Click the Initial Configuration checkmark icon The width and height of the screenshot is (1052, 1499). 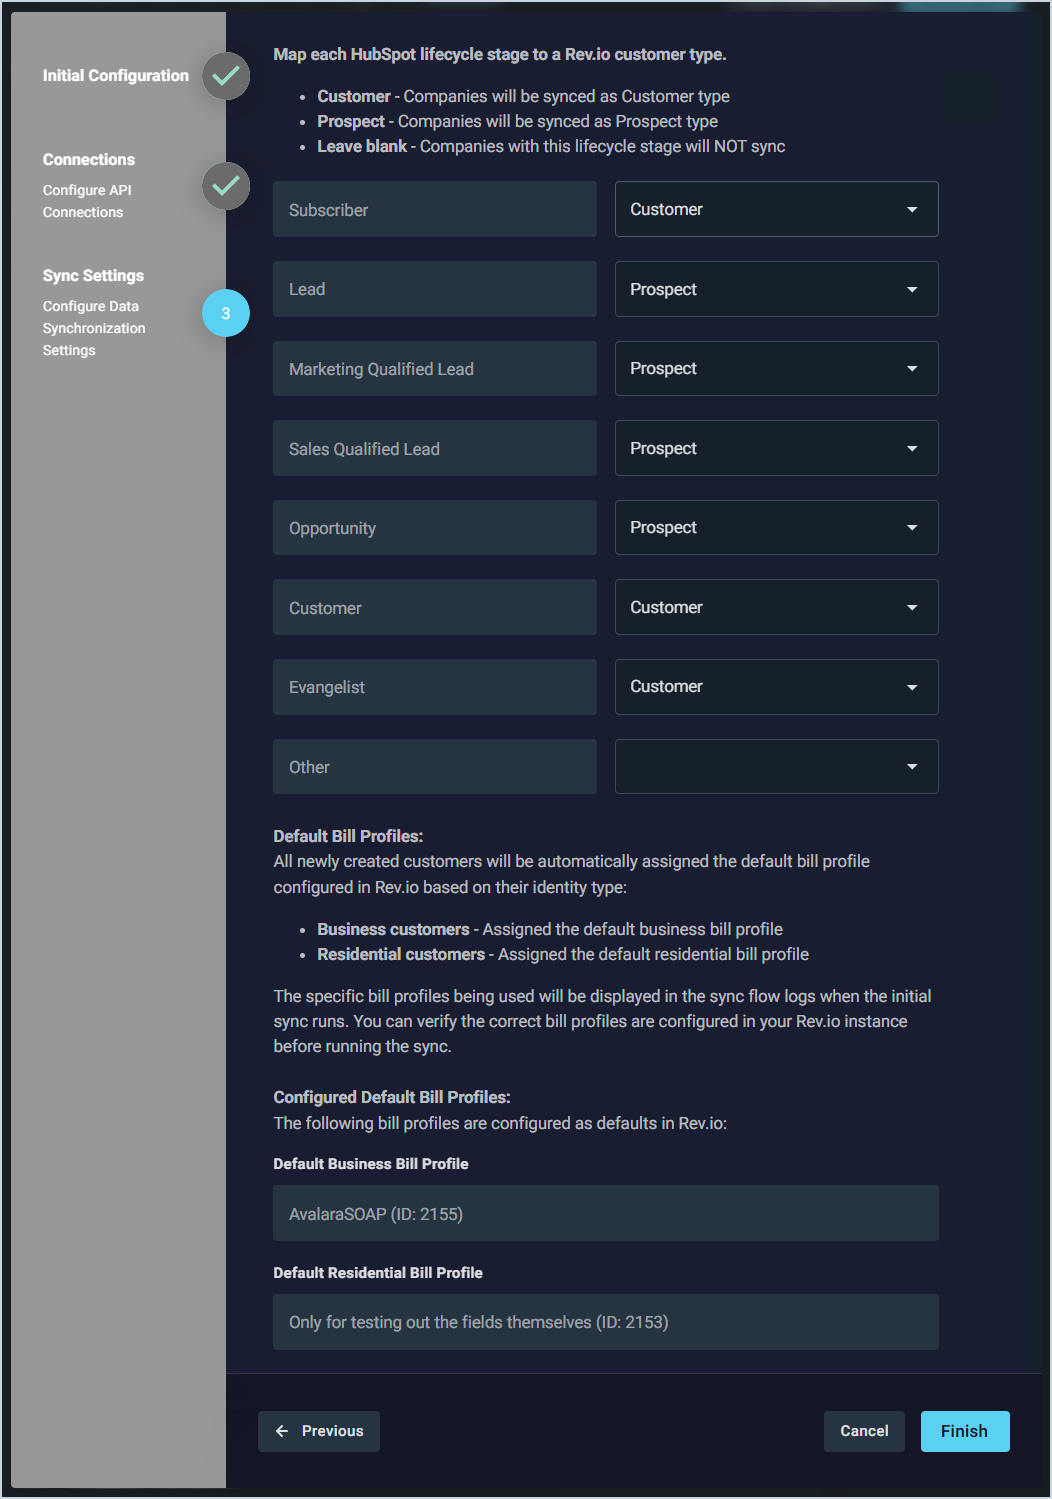(226, 76)
